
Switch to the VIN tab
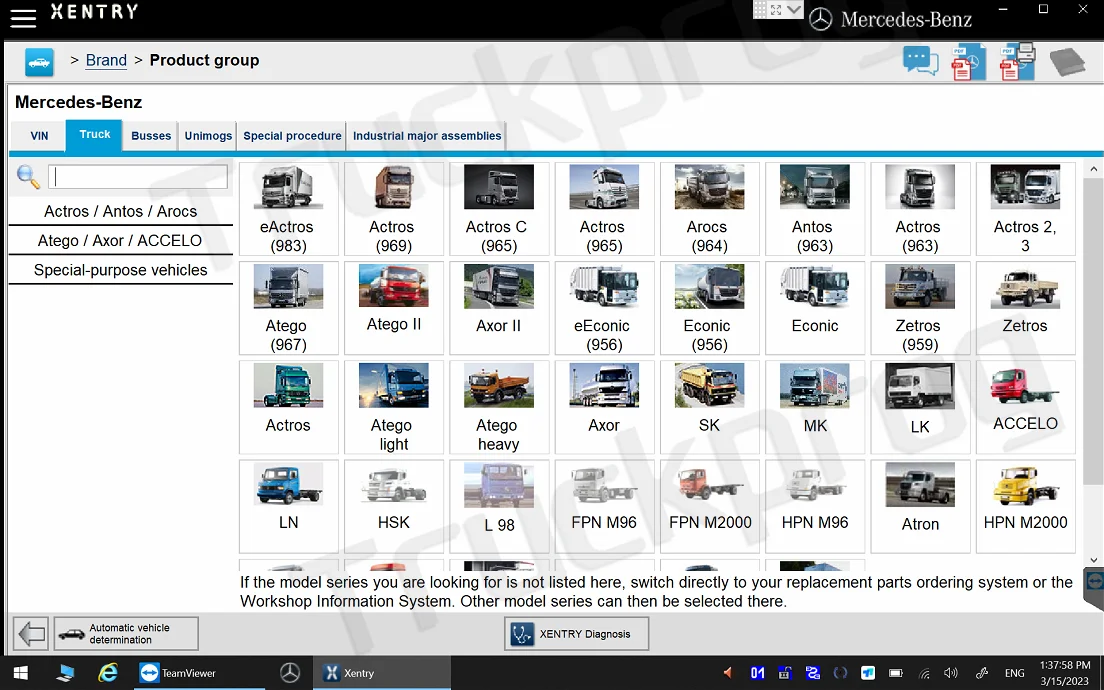[x=39, y=136]
